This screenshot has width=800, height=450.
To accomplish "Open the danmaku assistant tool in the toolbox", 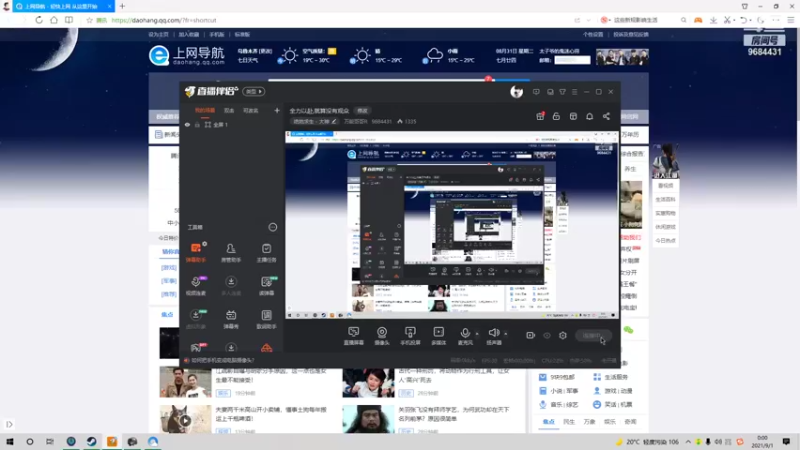I will [196, 253].
